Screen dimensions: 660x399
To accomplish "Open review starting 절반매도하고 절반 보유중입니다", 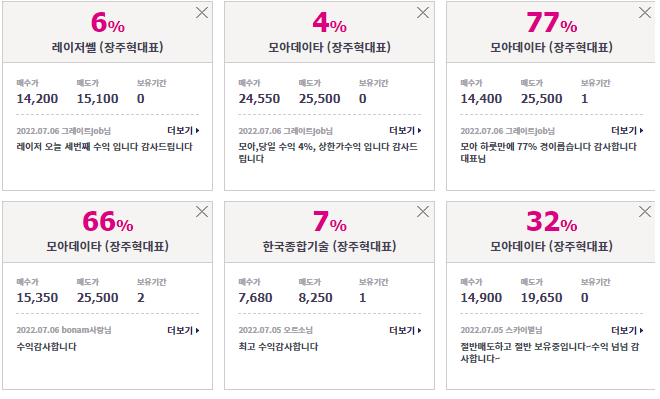I will (550, 353).
